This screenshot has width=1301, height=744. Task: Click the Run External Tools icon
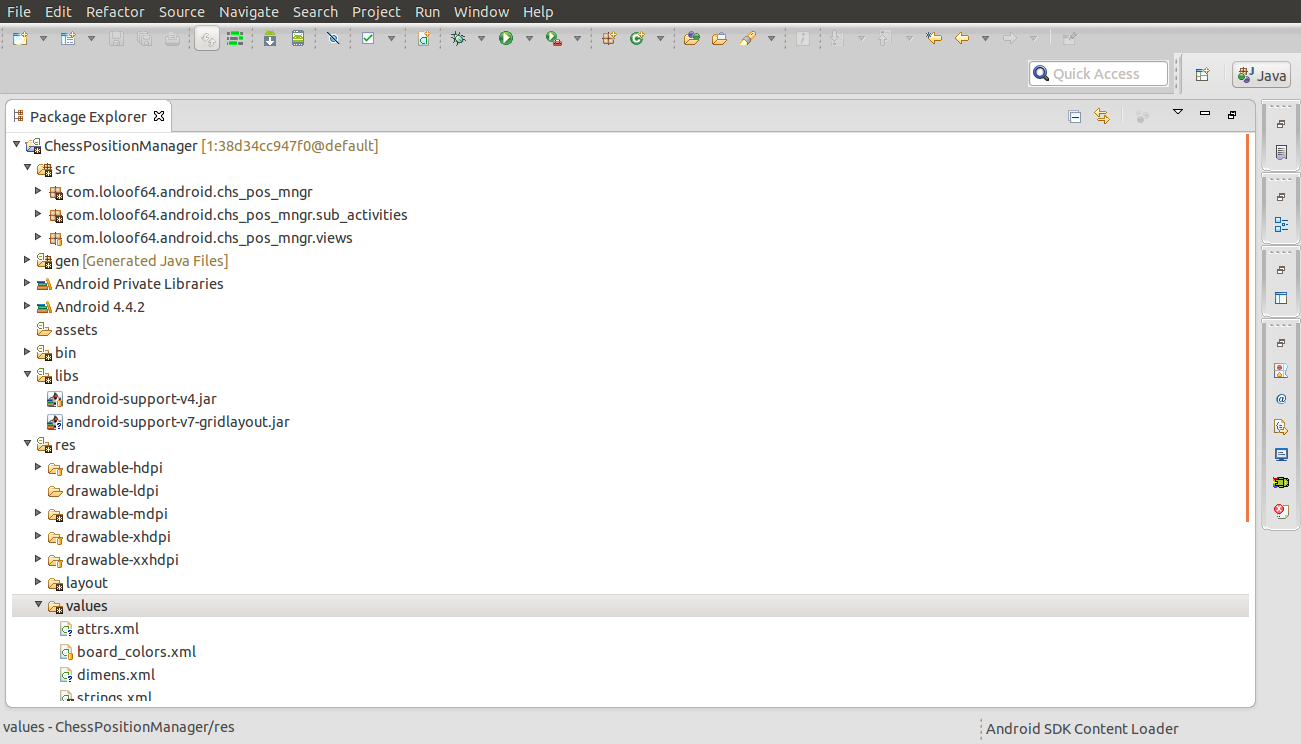tap(554, 39)
